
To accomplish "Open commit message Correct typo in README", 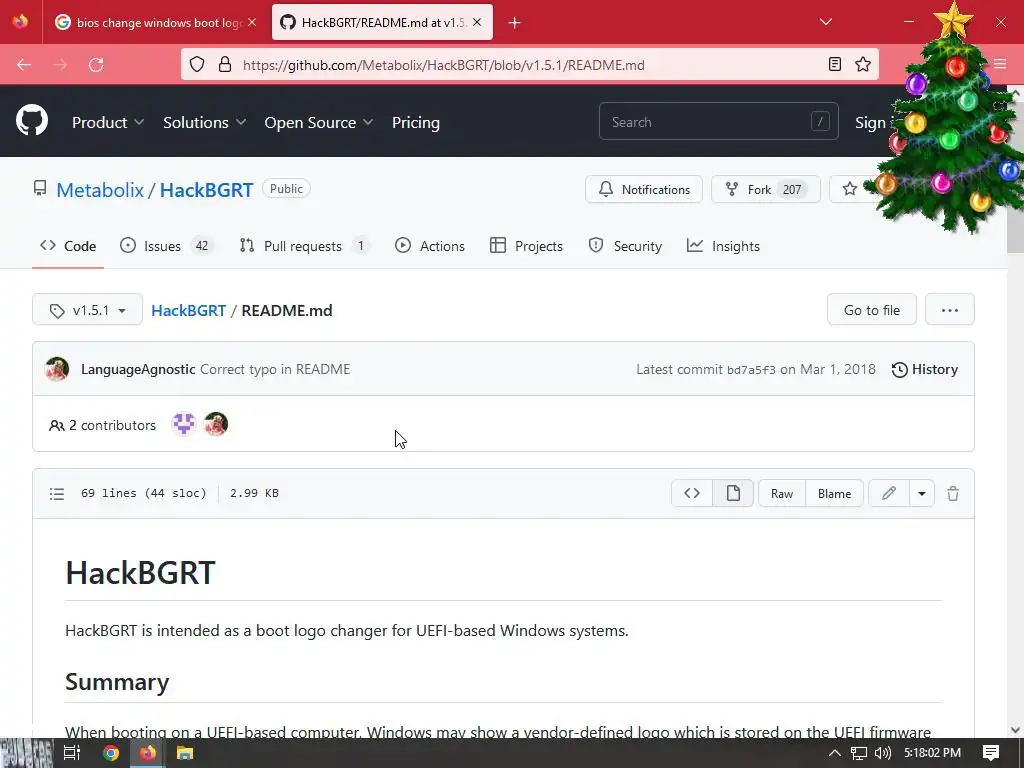I will (x=275, y=369).
